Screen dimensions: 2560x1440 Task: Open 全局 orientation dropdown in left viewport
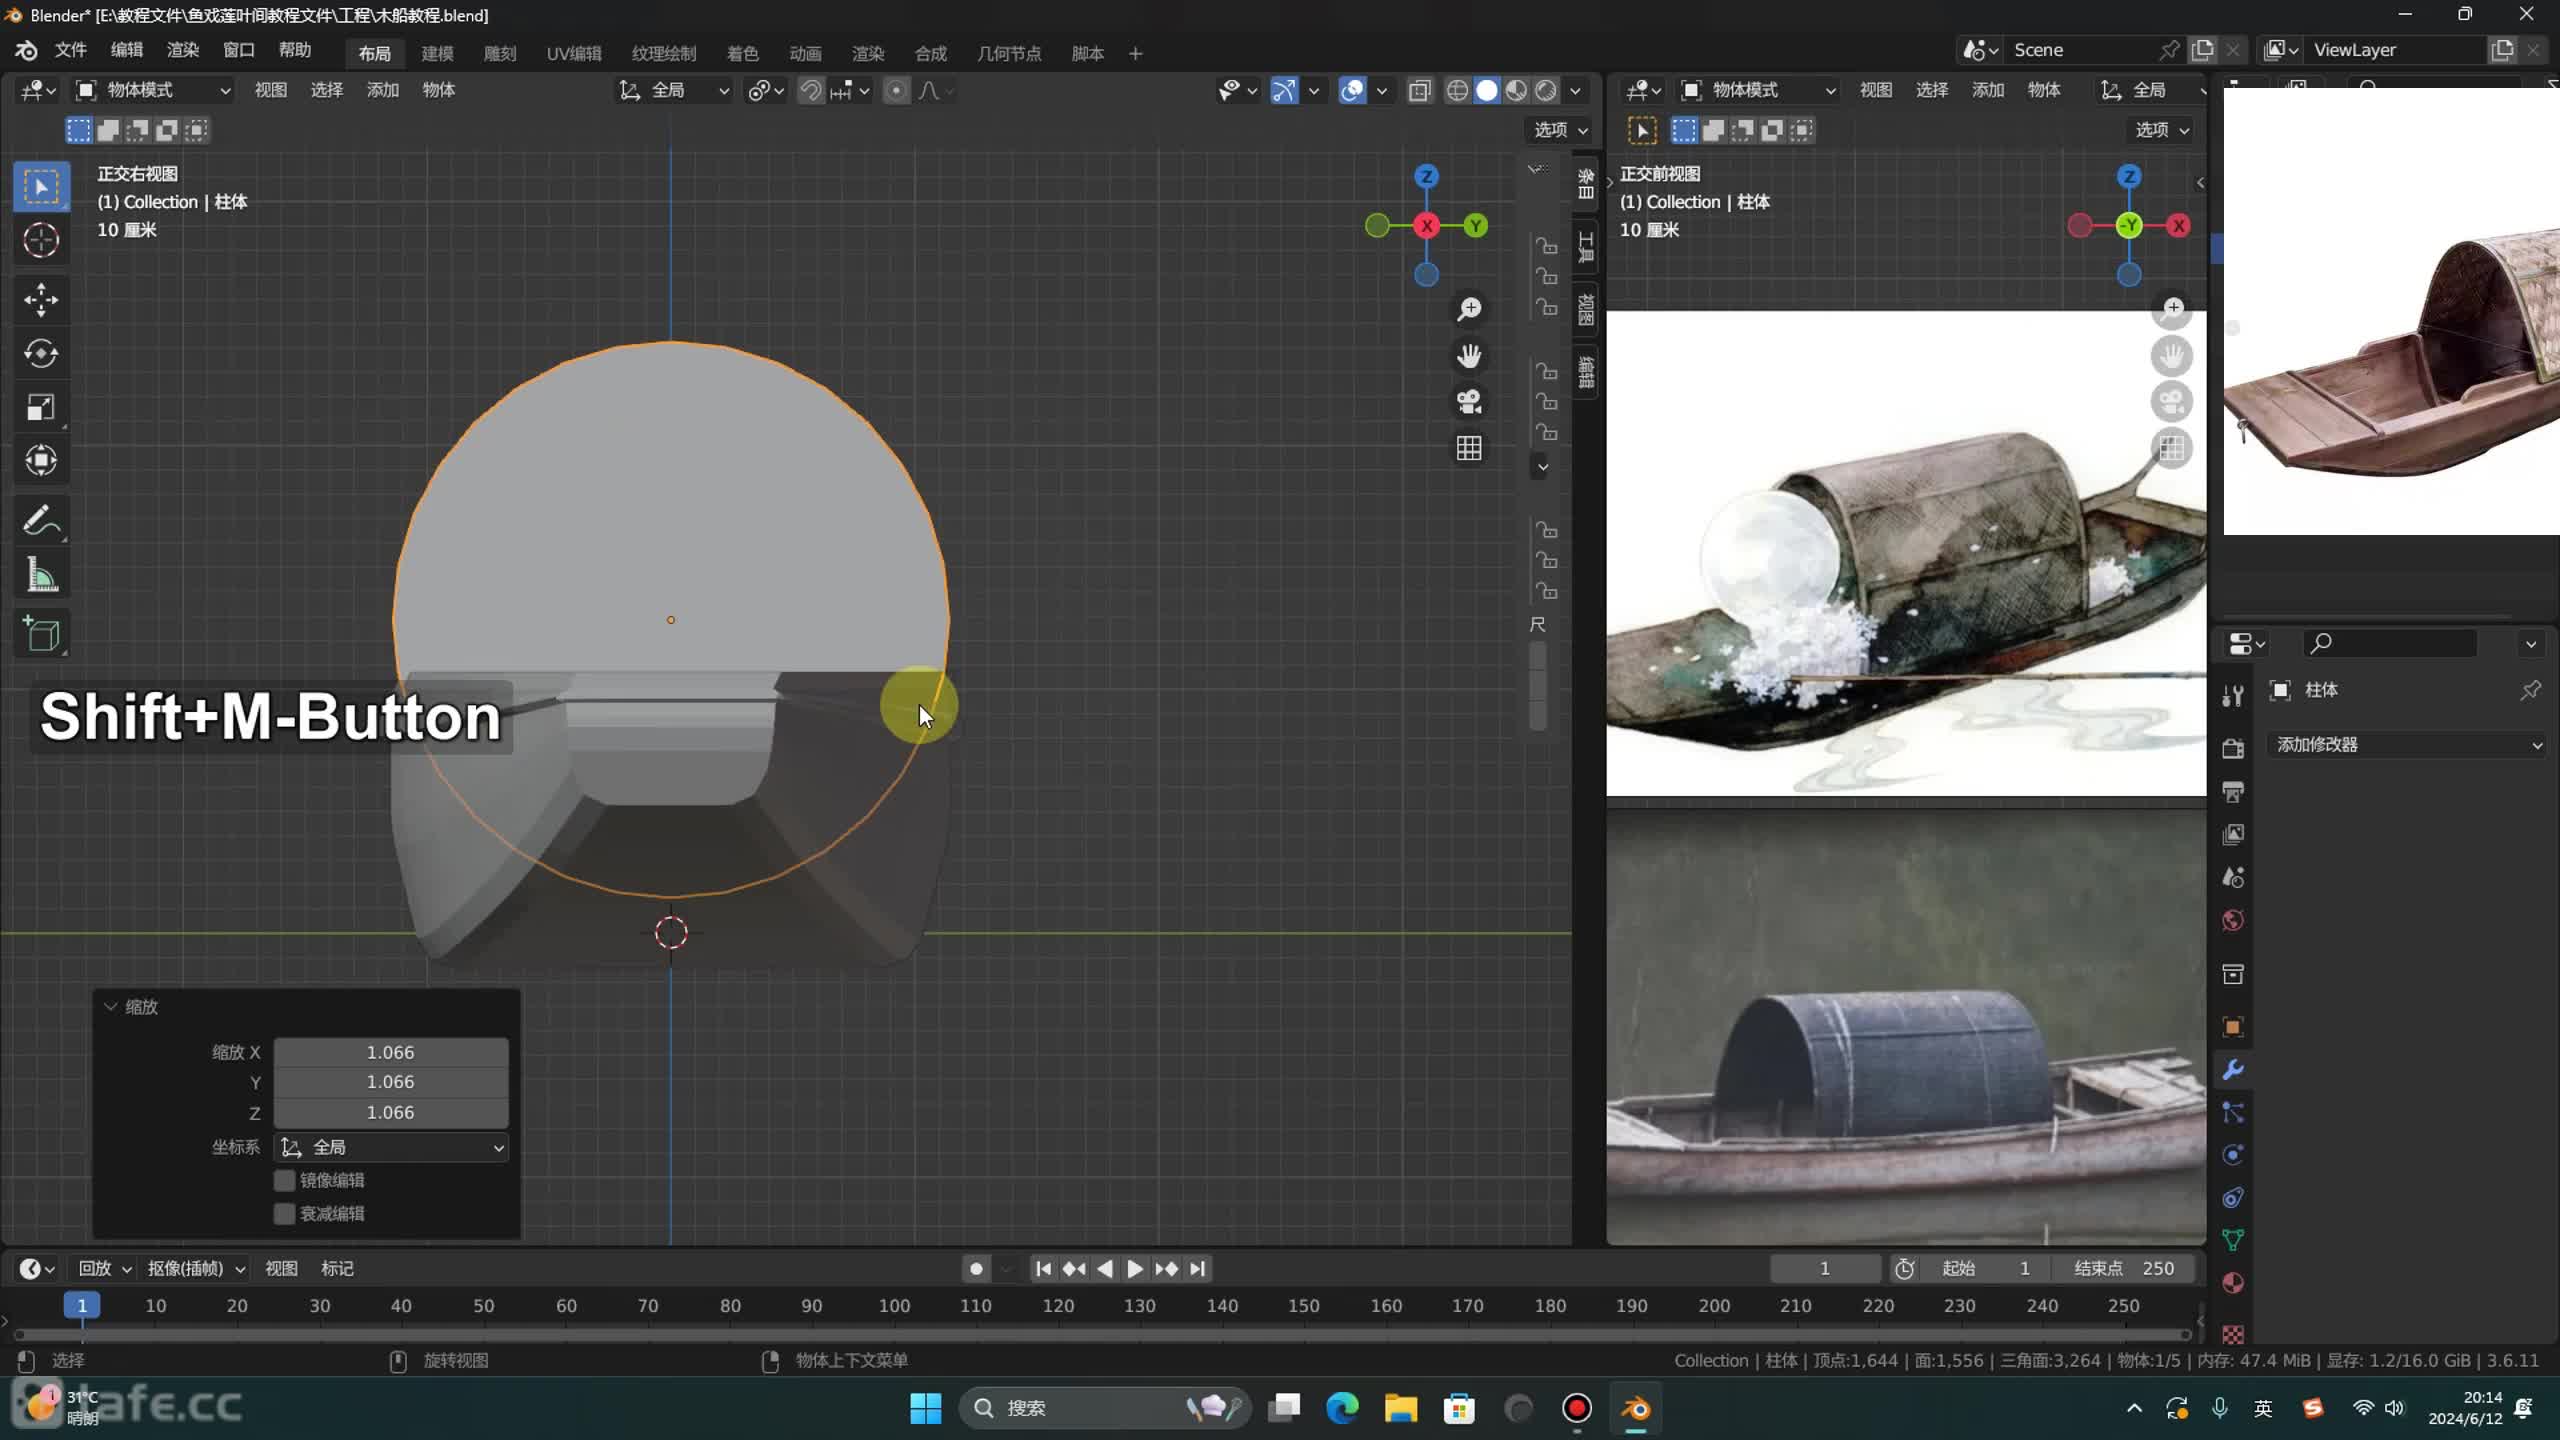pyautogui.click(x=674, y=90)
